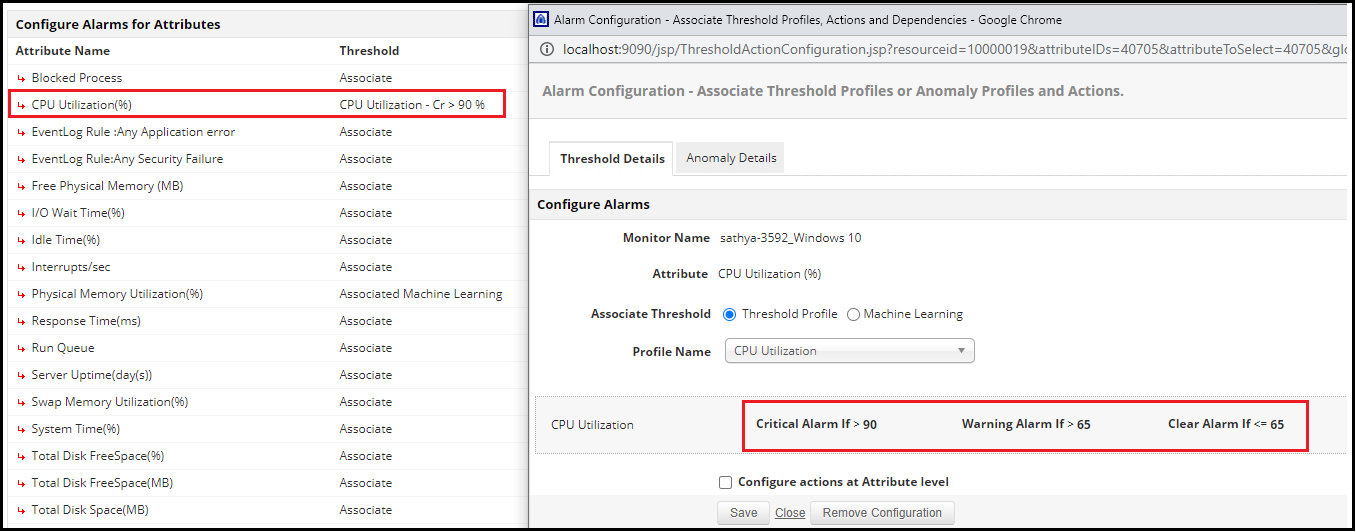Image resolution: width=1356 pixels, height=532 pixels.
Task: Click red arrow icon beside System Time(%)
Action: (21, 429)
